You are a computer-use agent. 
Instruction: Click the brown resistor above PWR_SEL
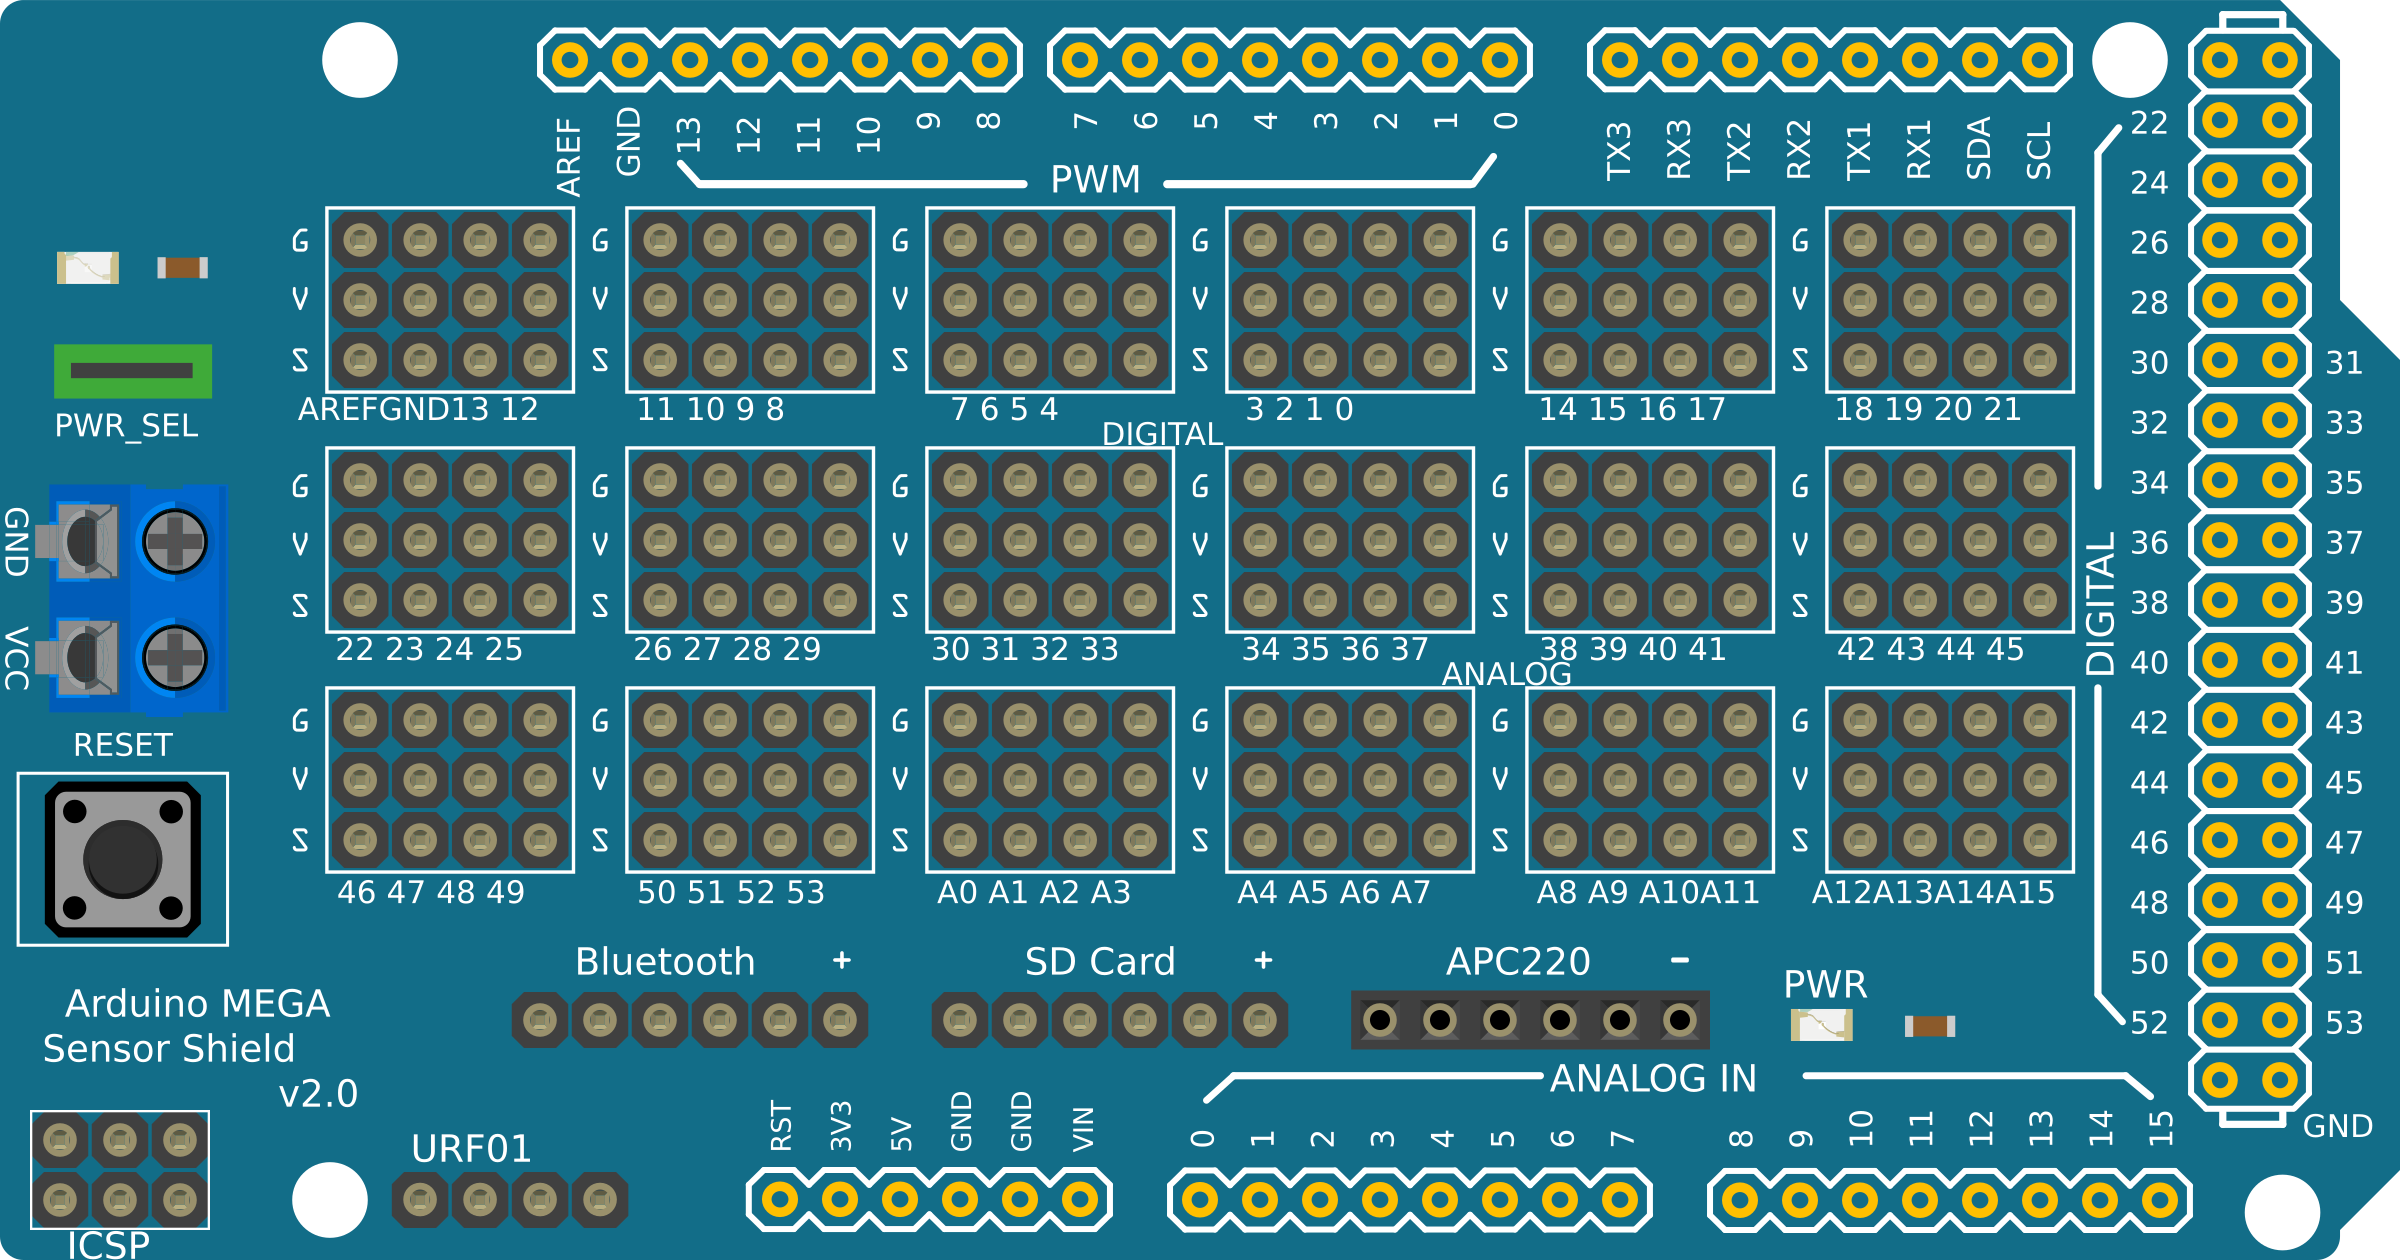(x=182, y=267)
